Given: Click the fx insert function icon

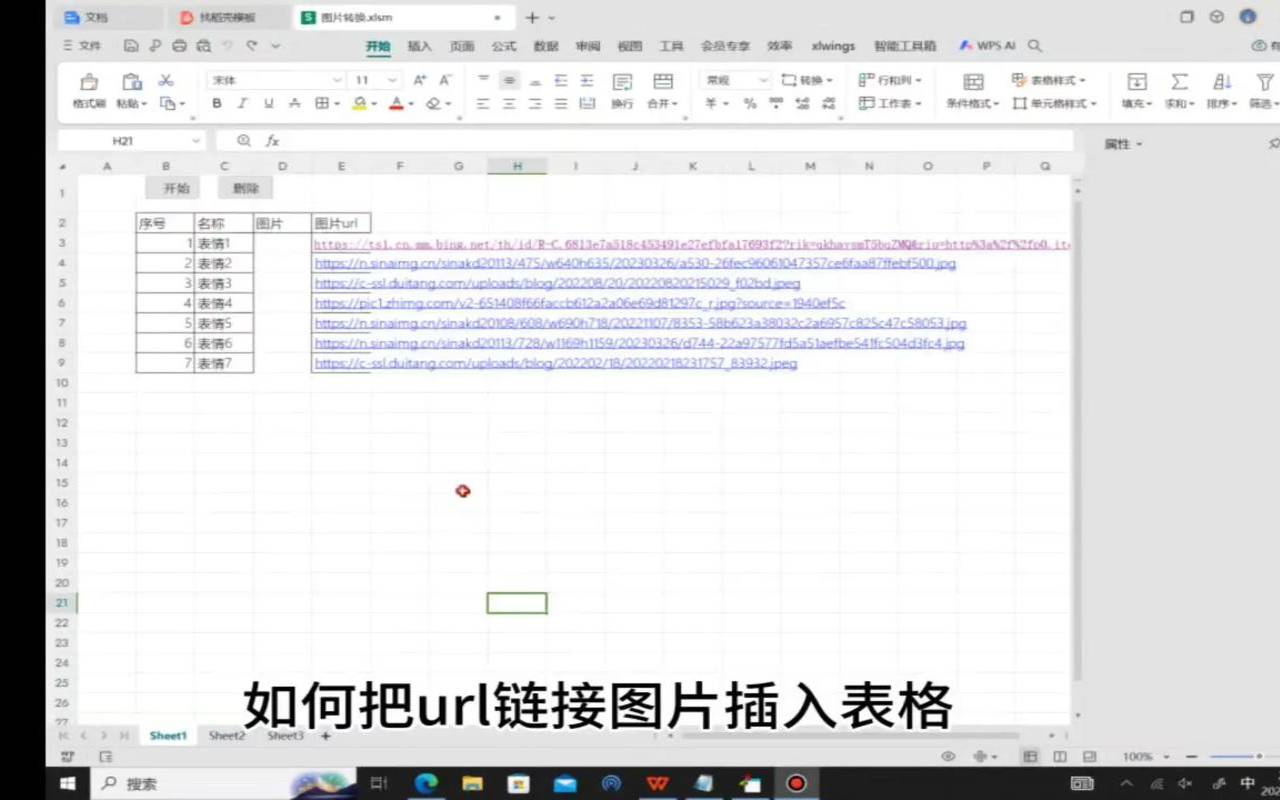Looking at the screenshot, I should click(272, 141).
